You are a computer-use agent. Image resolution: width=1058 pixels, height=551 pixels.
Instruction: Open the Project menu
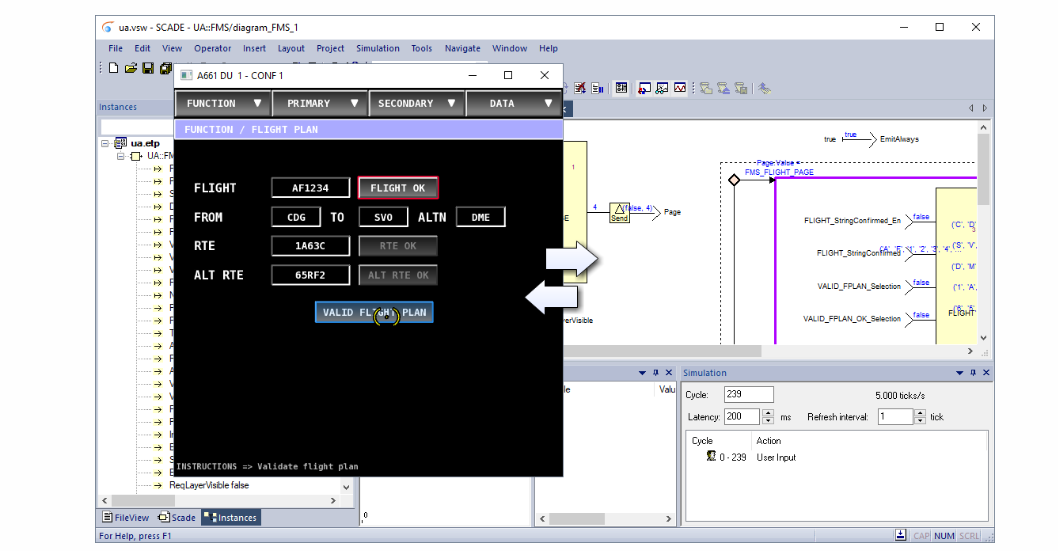point(330,49)
